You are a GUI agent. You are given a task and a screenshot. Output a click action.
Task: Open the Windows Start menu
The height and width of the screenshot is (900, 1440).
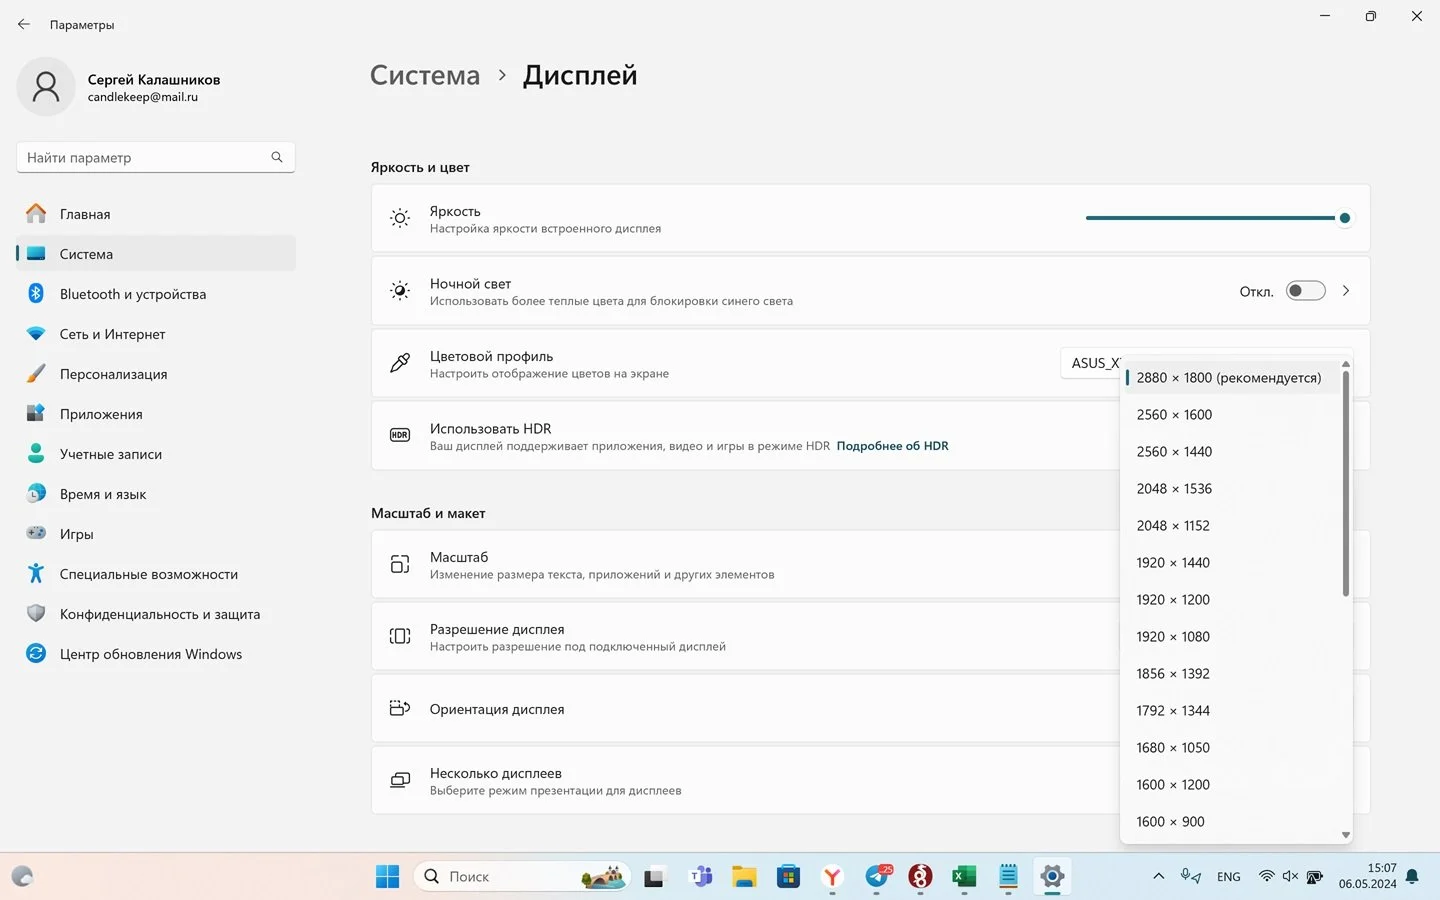387,877
